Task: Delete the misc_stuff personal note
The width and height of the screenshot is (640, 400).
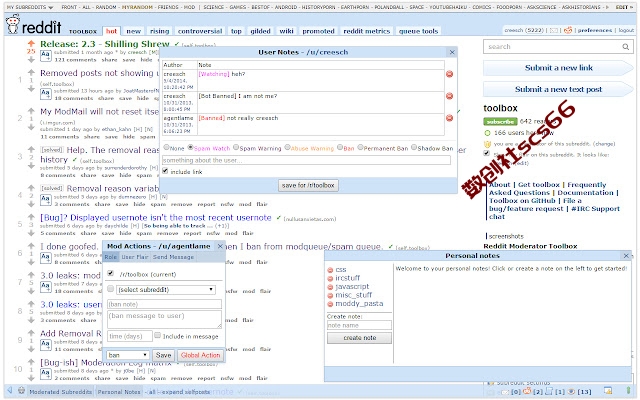Action: coord(330,296)
